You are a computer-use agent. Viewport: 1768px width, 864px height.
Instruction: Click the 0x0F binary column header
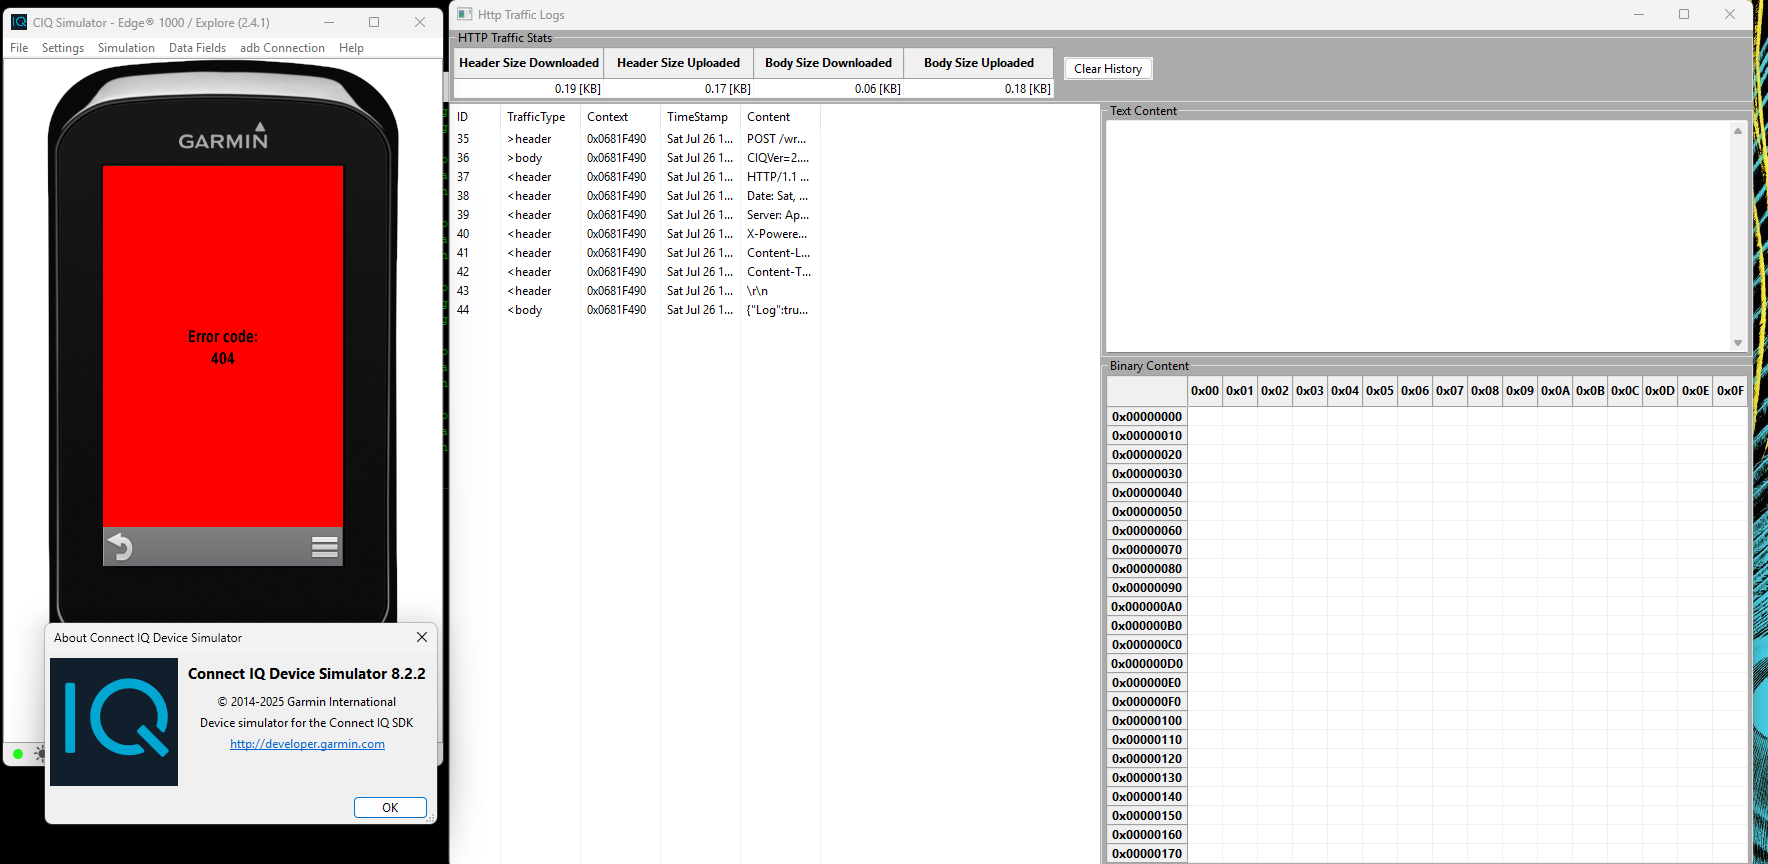click(1730, 391)
